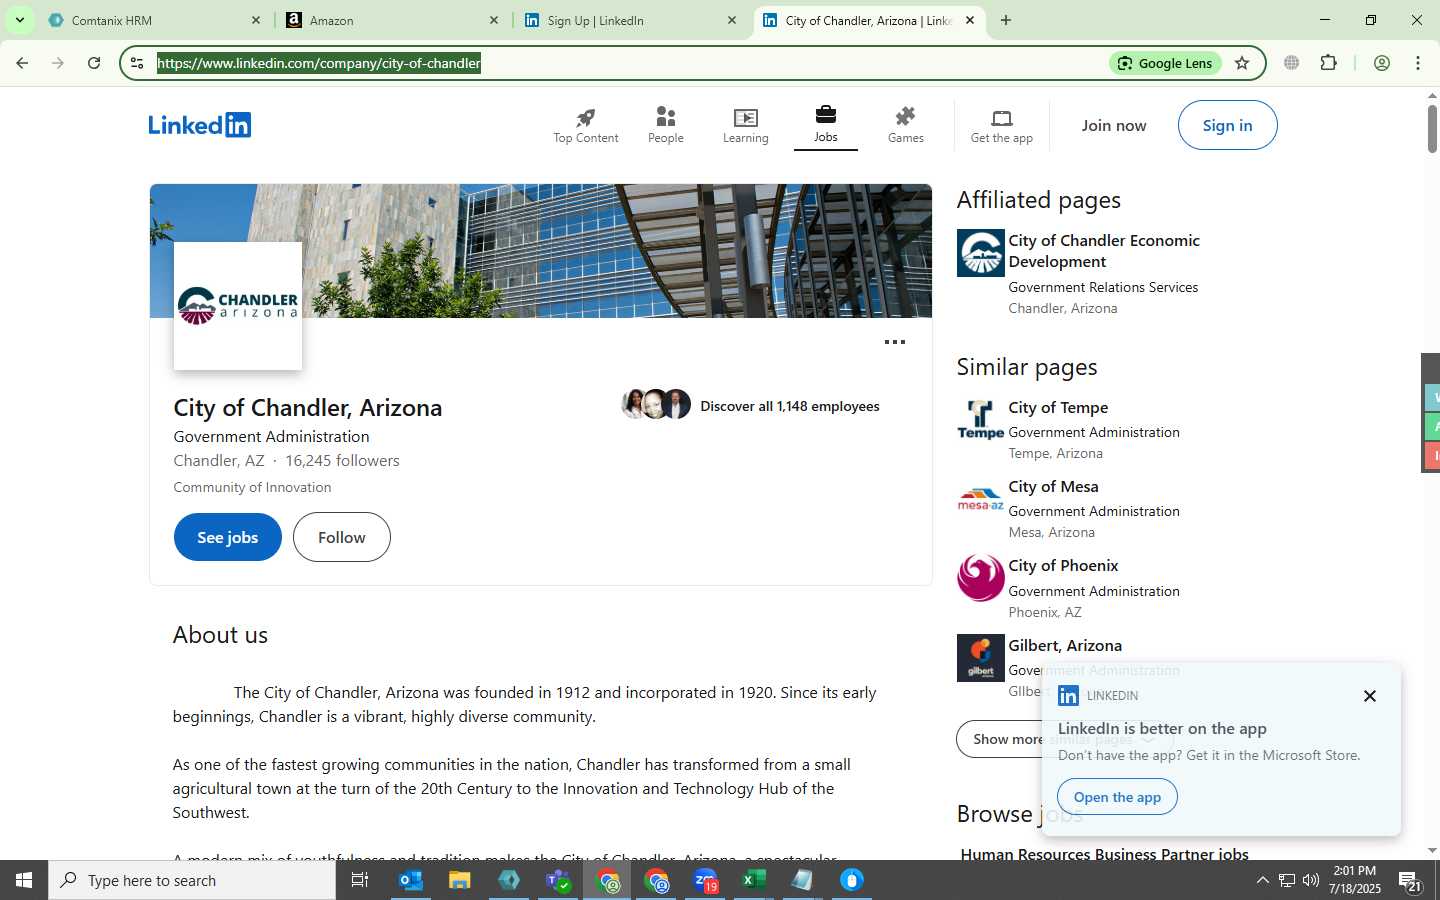Click the City of Phoenix logo
Viewport: 1440px width, 900px height.
(x=981, y=578)
